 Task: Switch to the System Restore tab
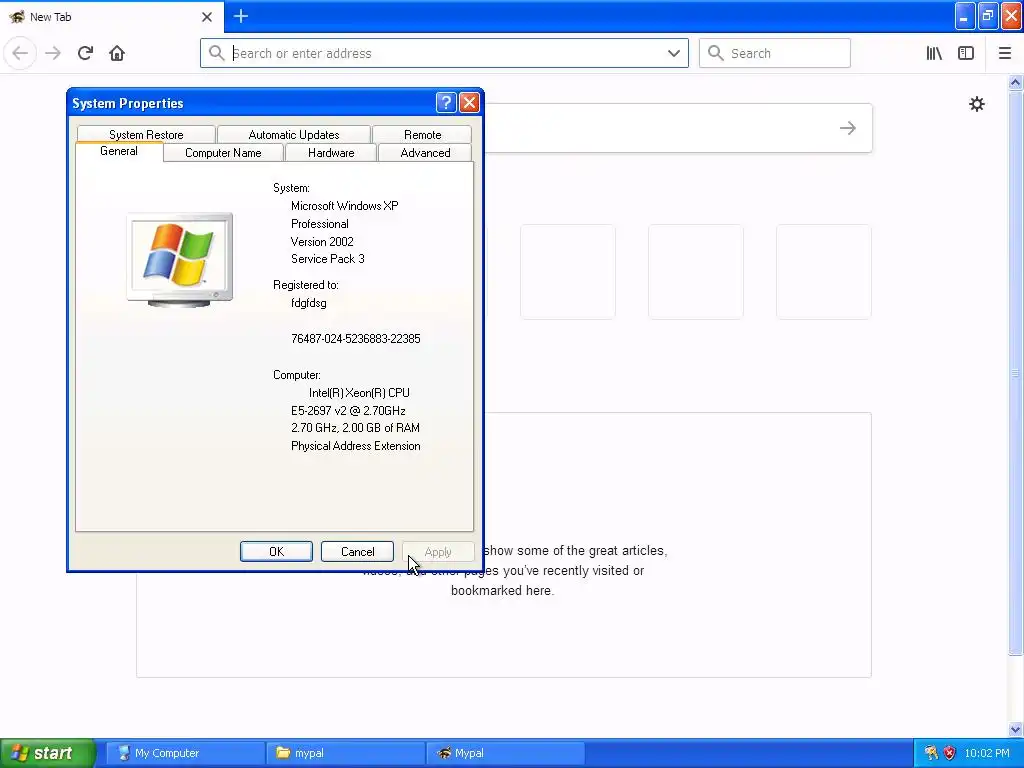point(146,135)
